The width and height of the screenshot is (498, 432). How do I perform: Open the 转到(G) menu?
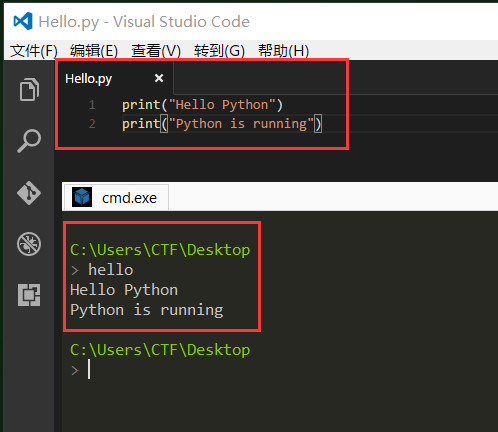[x=219, y=51]
